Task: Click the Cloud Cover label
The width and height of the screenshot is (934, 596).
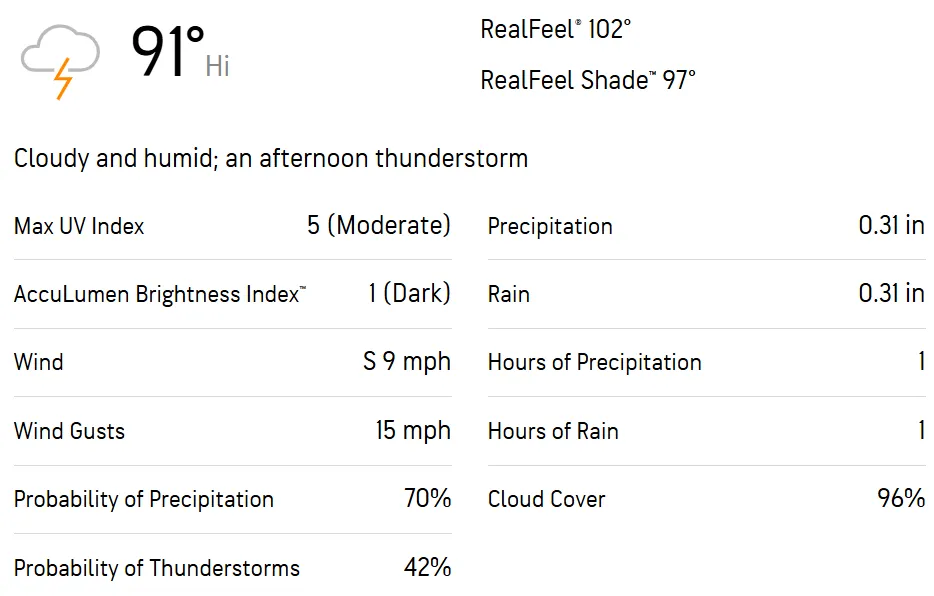Action: (x=546, y=499)
